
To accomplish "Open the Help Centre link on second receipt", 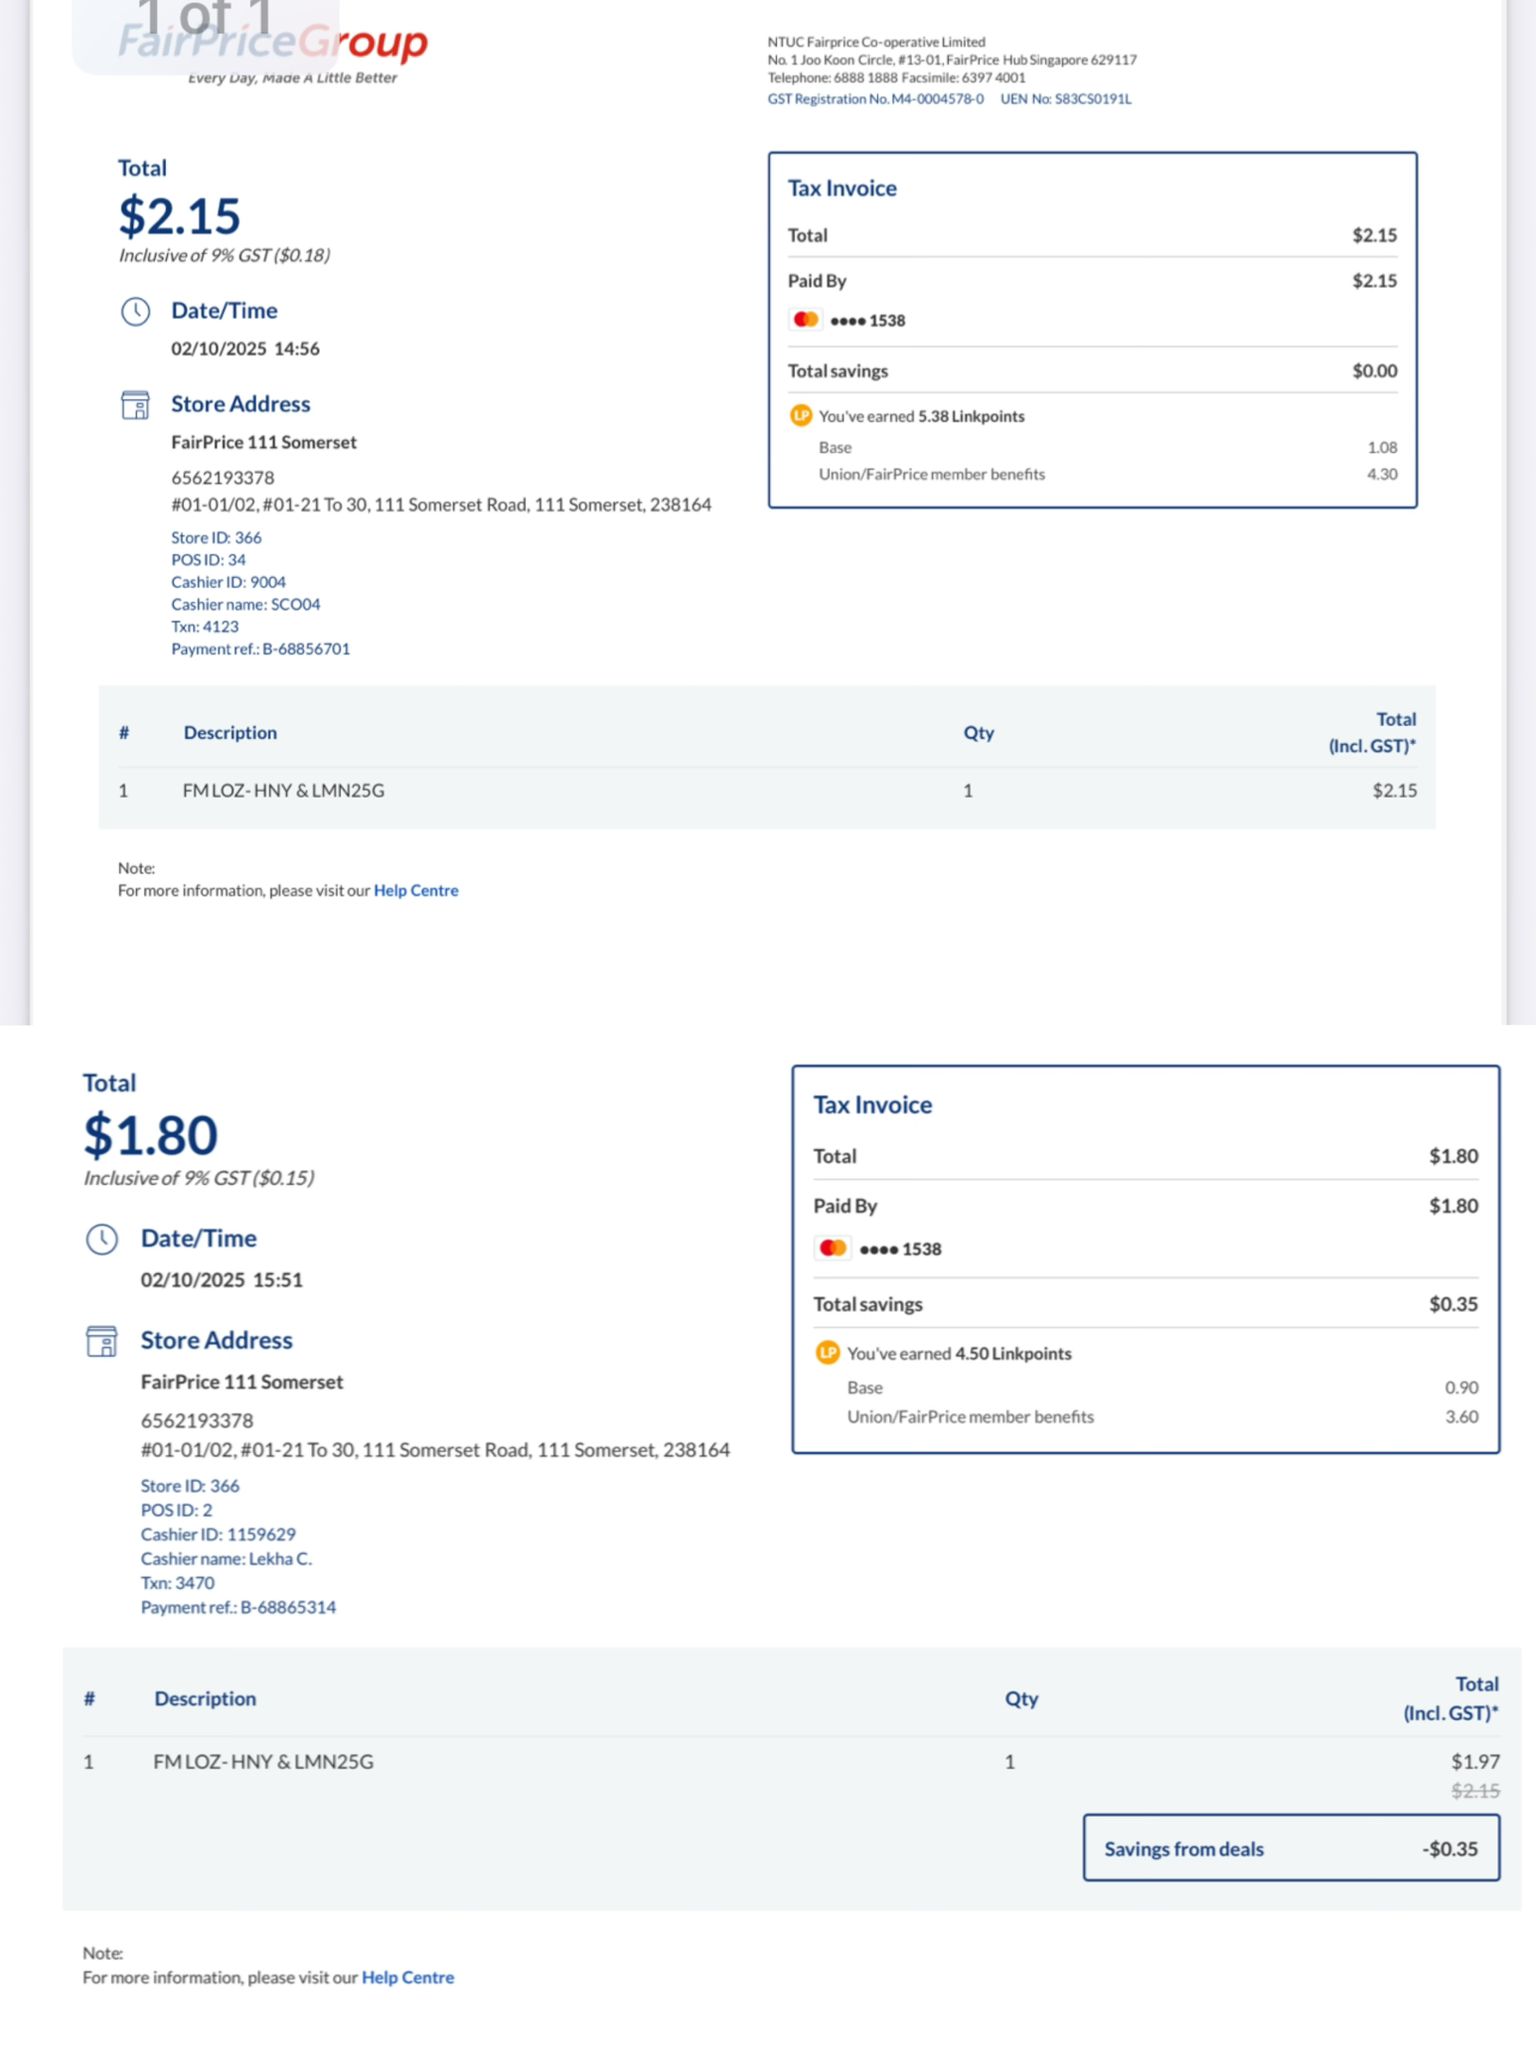I will click(x=408, y=1977).
